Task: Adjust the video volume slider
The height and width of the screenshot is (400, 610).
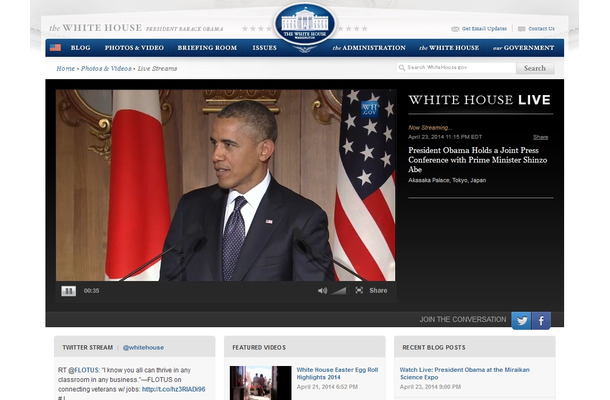Action: pos(339,291)
